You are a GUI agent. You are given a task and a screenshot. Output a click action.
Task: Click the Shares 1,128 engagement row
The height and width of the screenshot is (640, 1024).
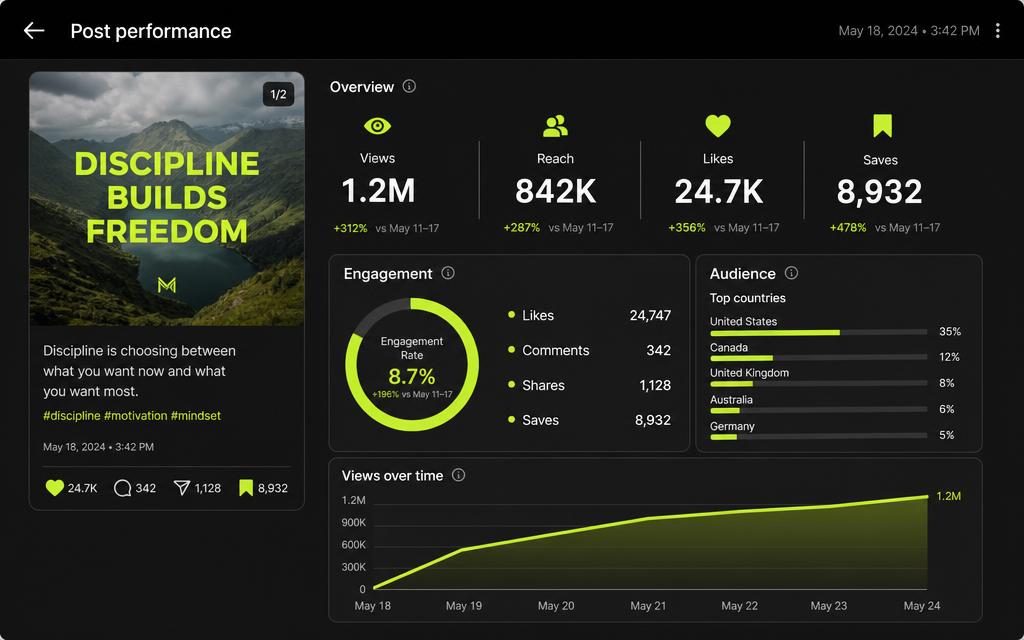pyautogui.click(x=590, y=385)
